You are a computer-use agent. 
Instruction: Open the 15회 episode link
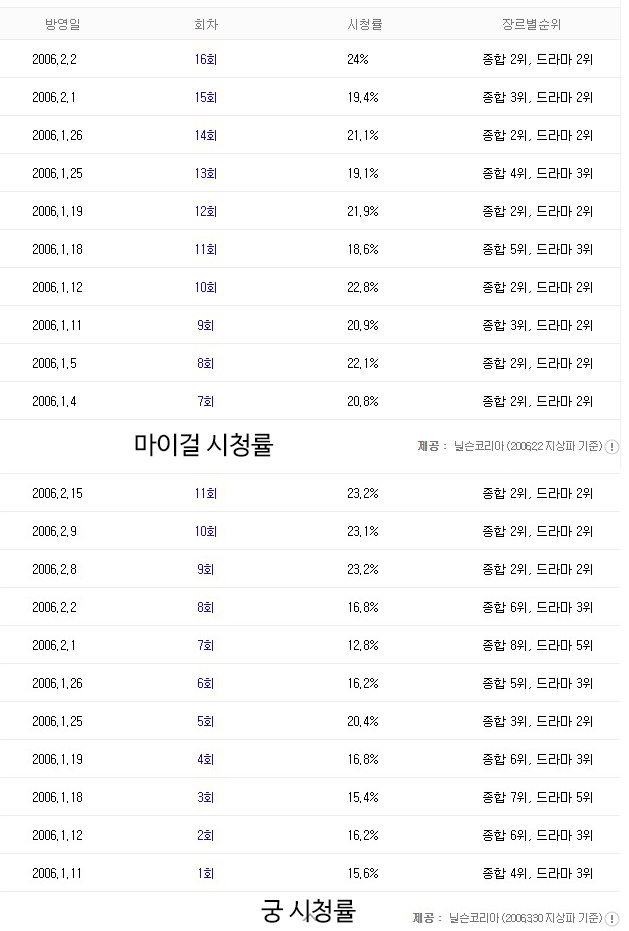(x=206, y=97)
